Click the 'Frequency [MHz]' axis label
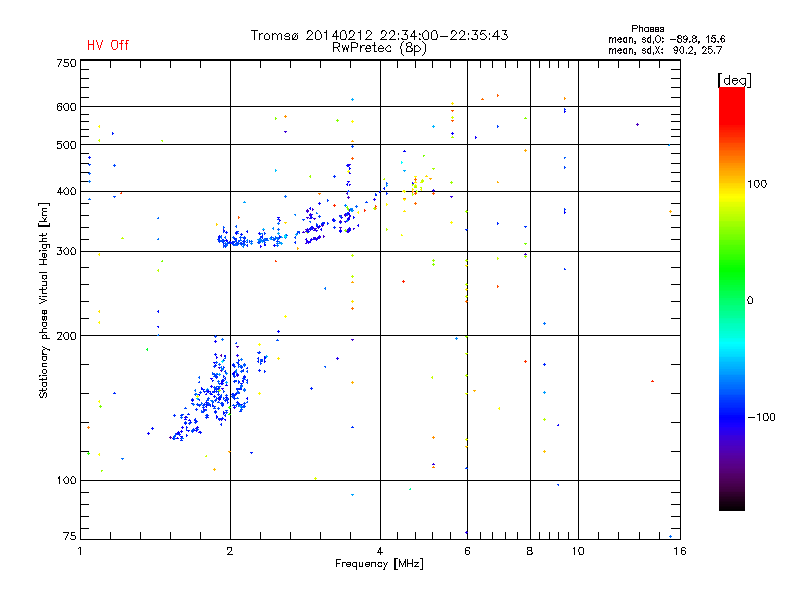Screen dimensions: 800x600 [379, 564]
